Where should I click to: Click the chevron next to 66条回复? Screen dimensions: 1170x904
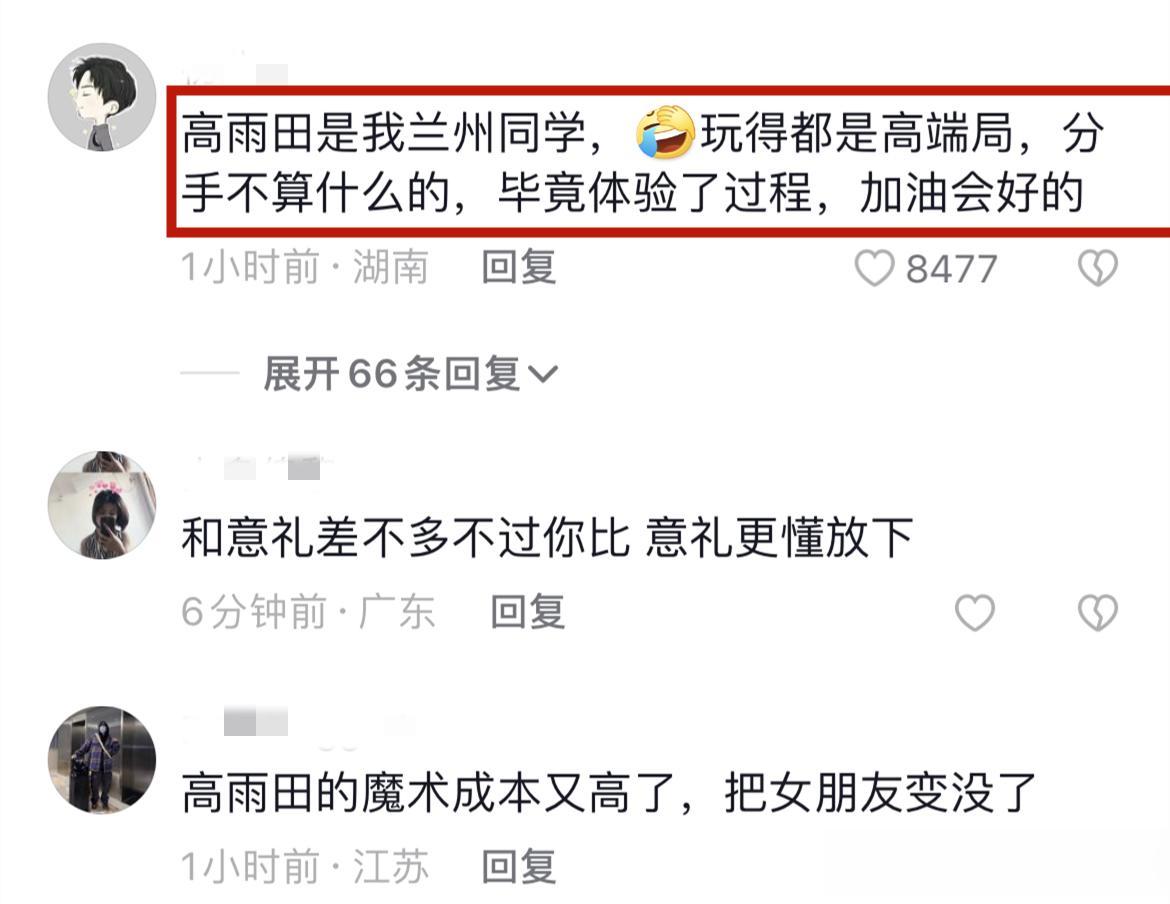click(542, 374)
